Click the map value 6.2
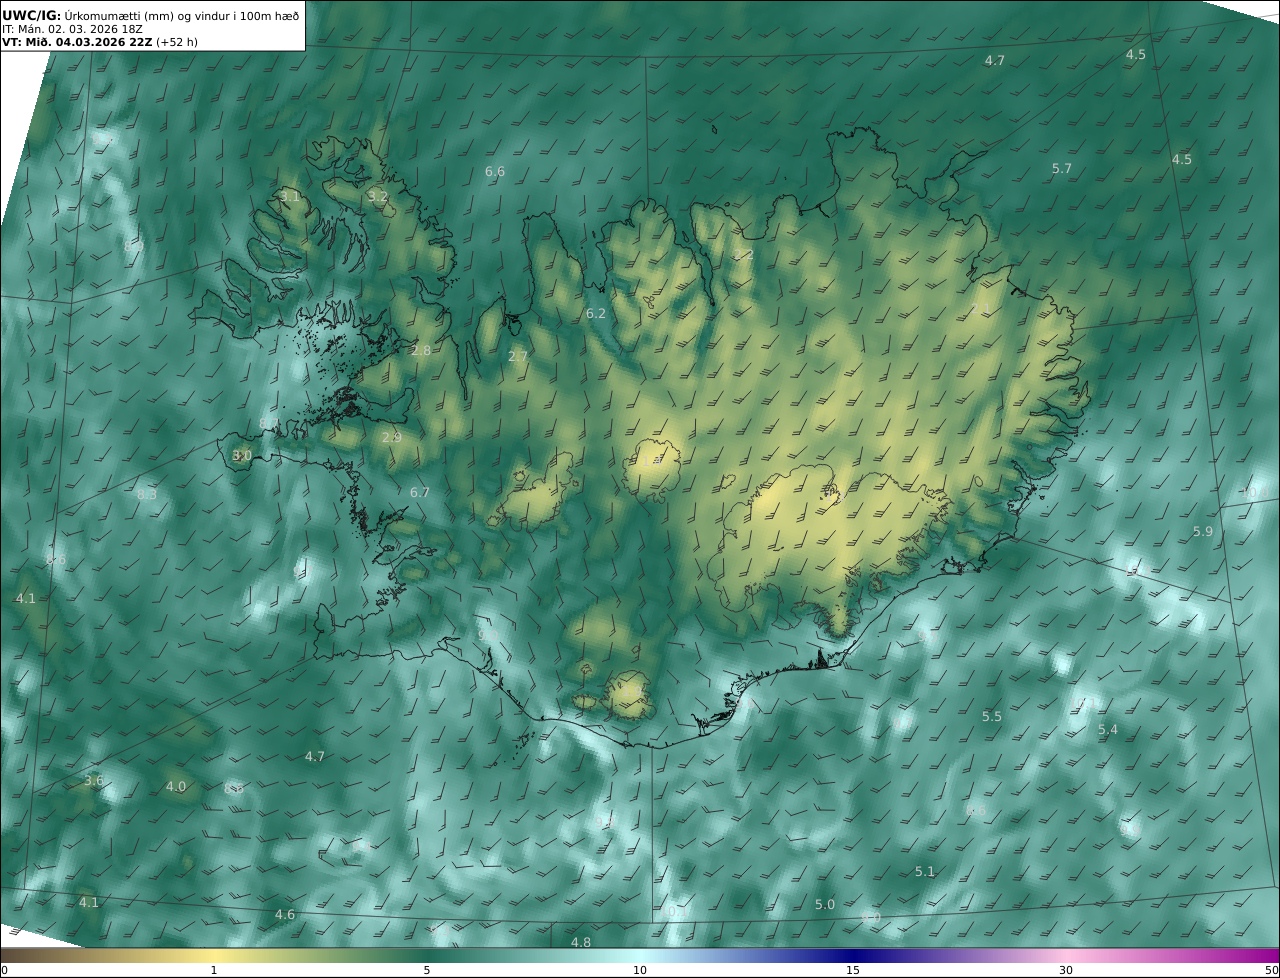1280x978 pixels. 596,314
